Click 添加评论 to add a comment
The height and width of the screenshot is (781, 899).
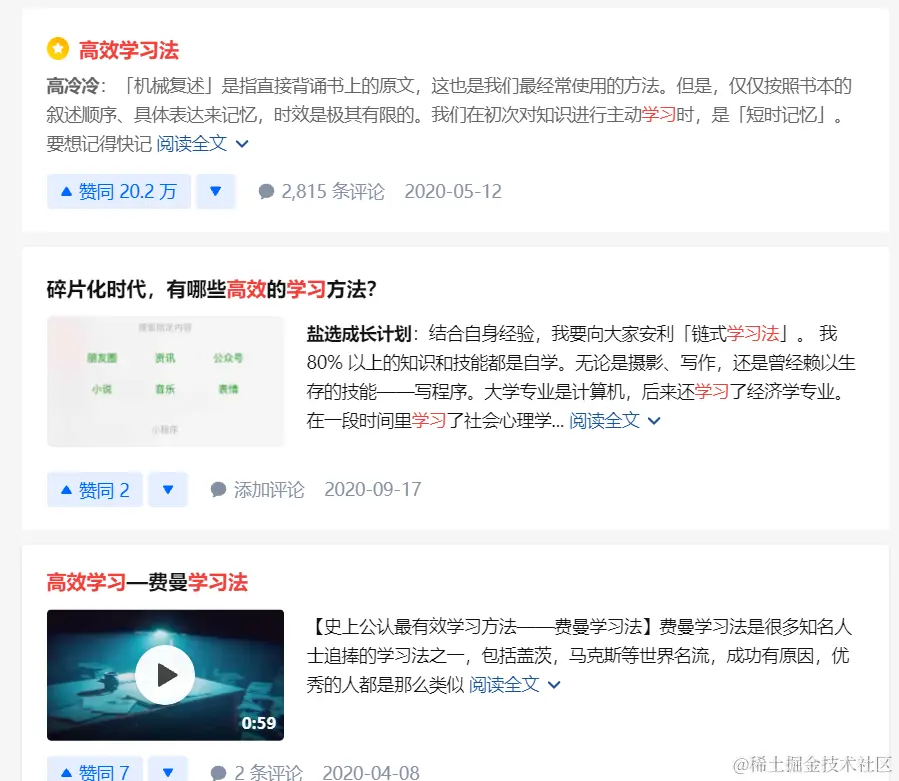tap(257, 490)
